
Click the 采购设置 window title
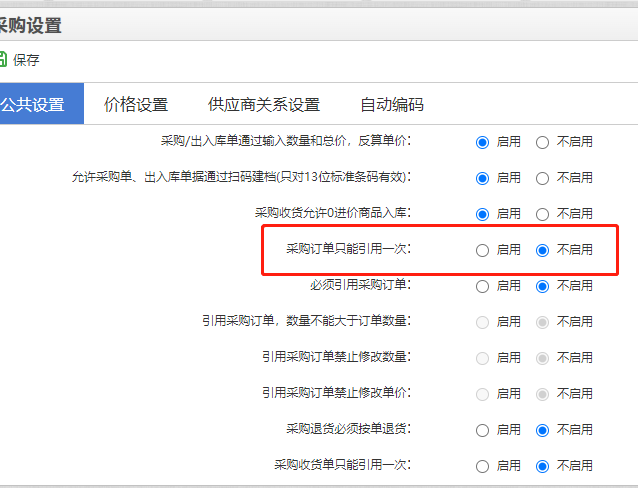point(31,25)
